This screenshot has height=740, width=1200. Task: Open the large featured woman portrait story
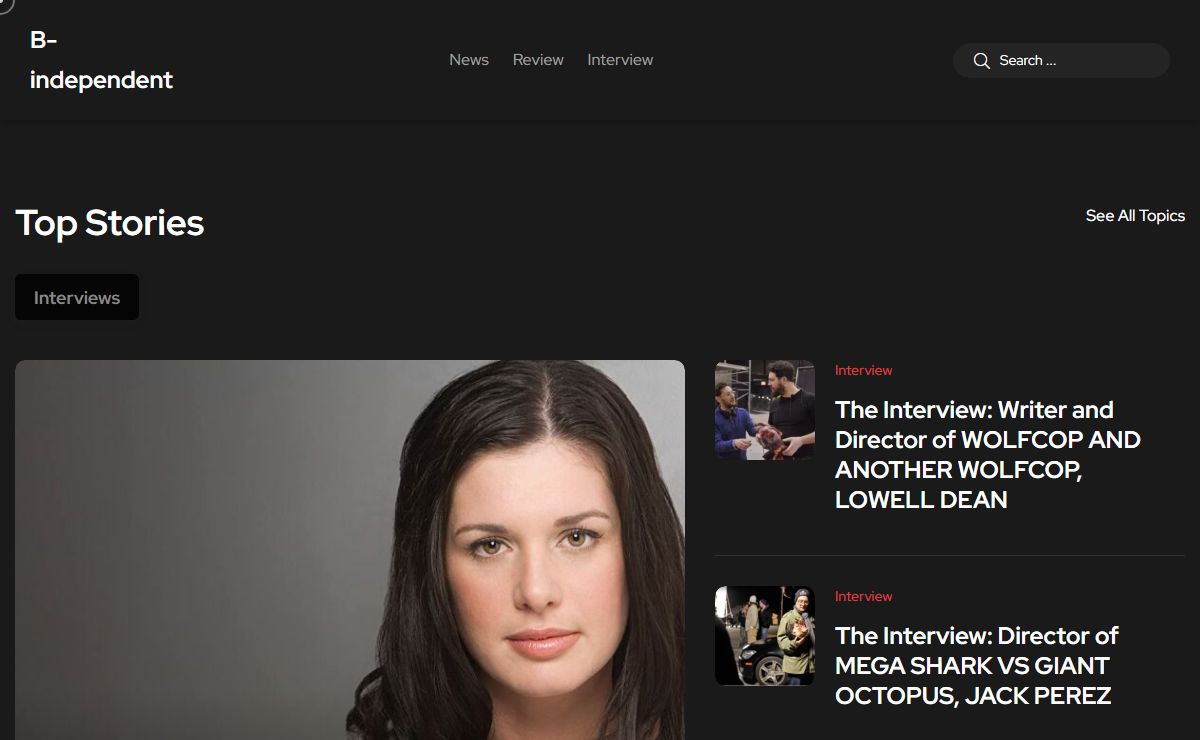(350, 550)
